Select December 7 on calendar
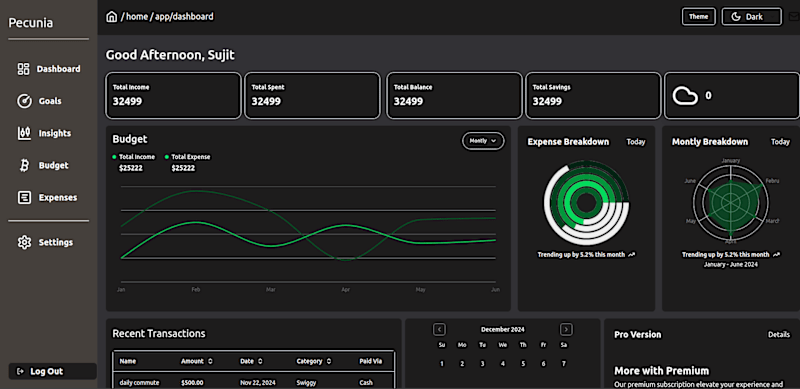The image size is (800, 389). 563,364
